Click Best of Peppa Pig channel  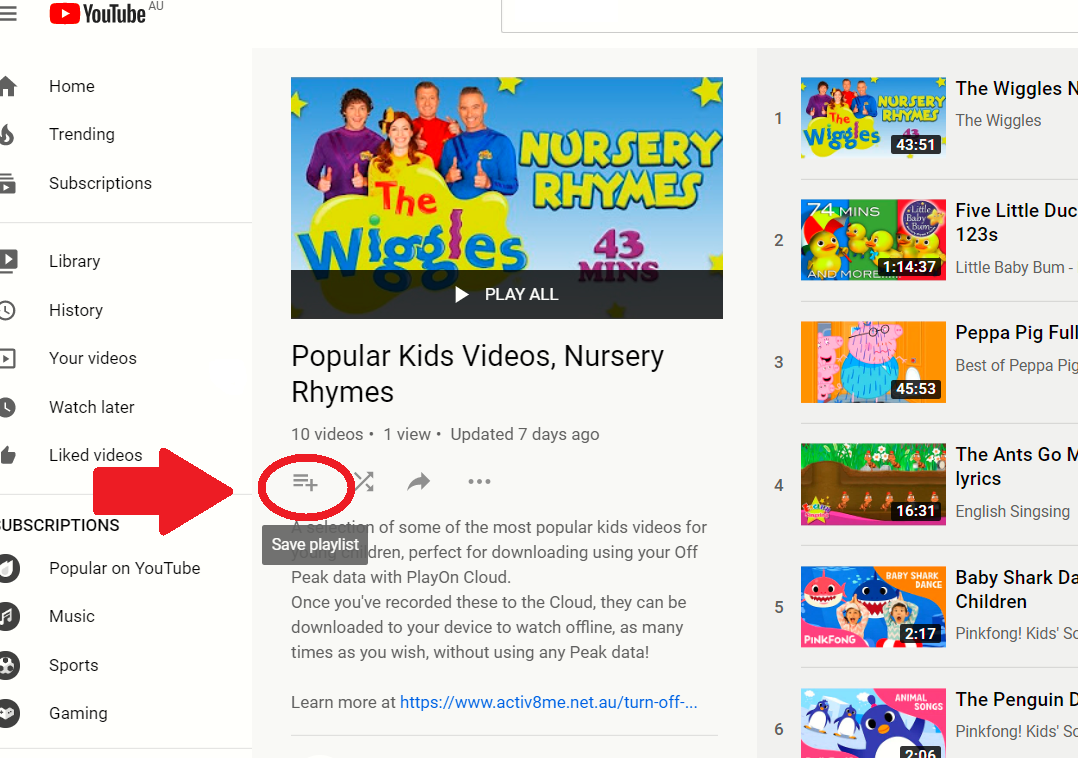[1016, 366]
